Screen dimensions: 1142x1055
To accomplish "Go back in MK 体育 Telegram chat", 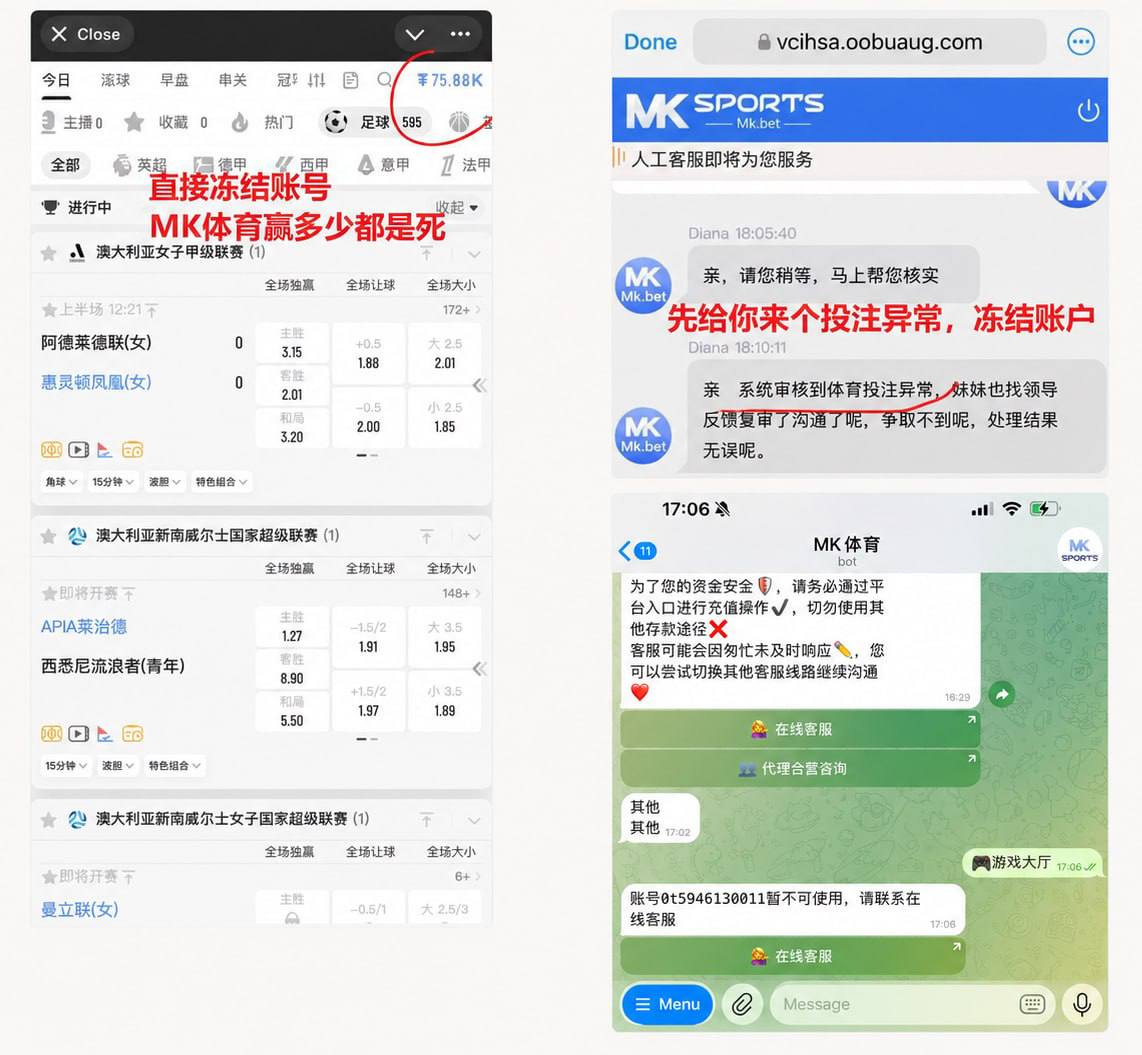I will 638,550.
